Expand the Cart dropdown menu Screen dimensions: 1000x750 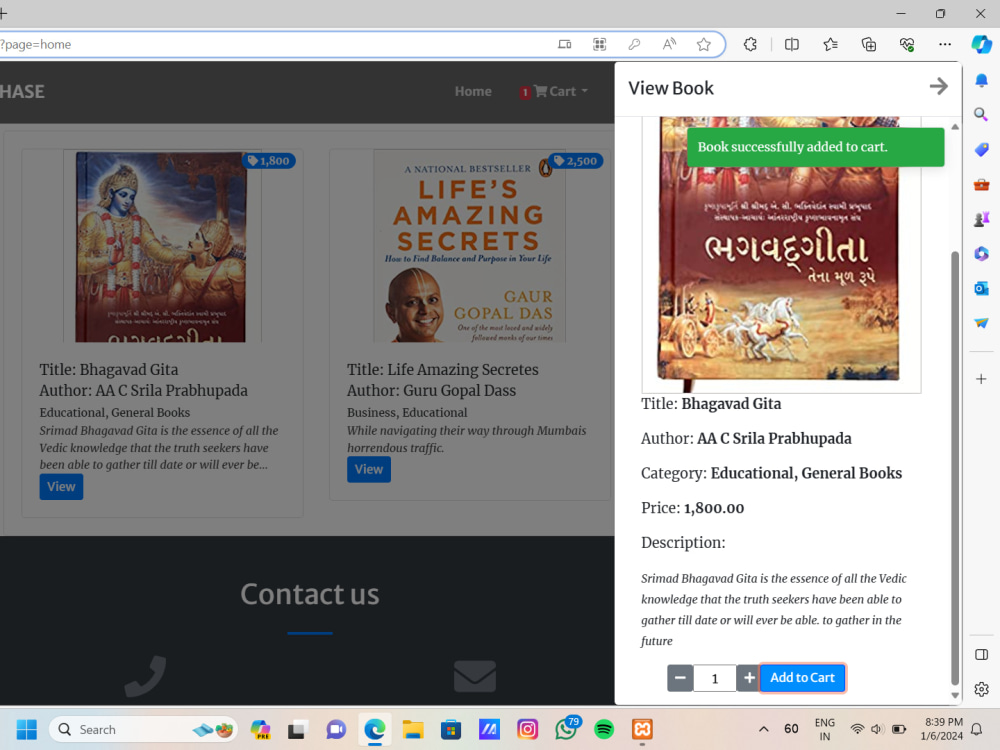(x=554, y=91)
